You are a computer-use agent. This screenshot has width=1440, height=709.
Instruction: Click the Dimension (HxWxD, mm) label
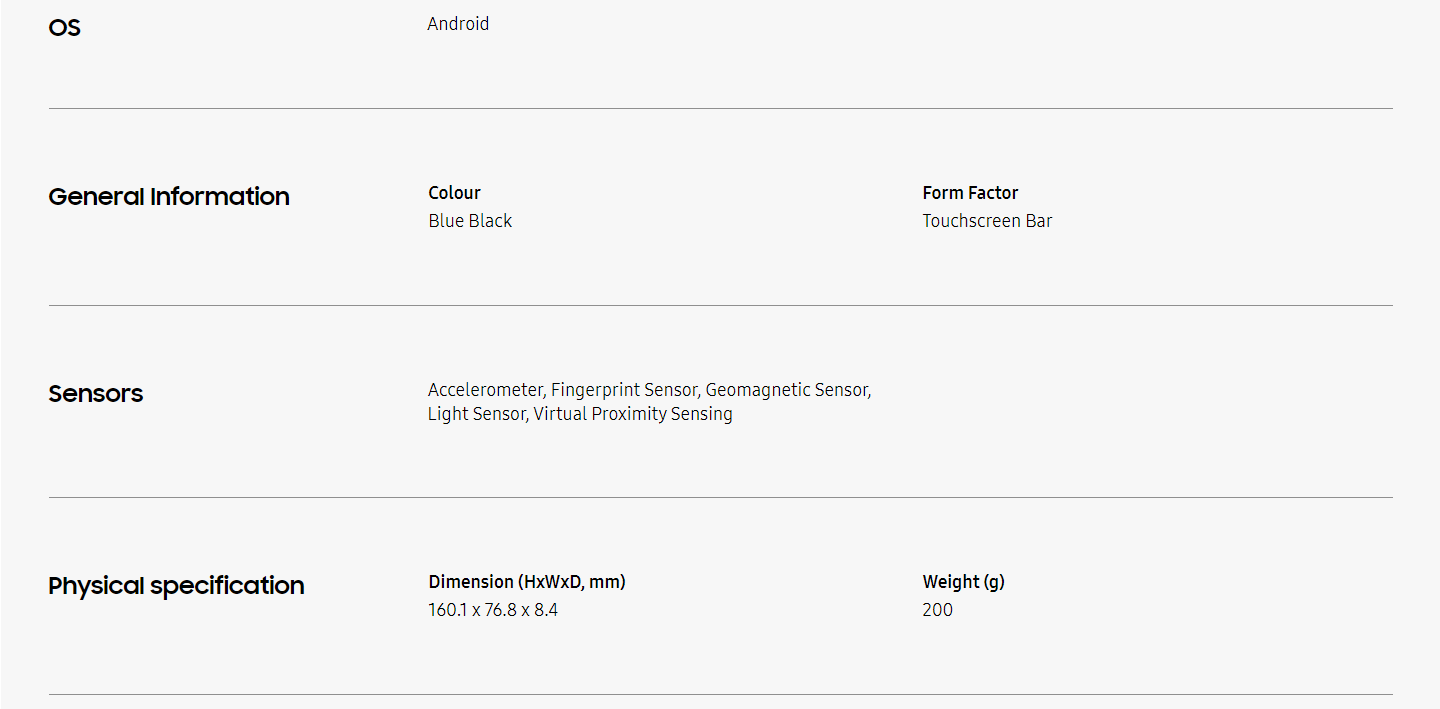tap(527, 582)
